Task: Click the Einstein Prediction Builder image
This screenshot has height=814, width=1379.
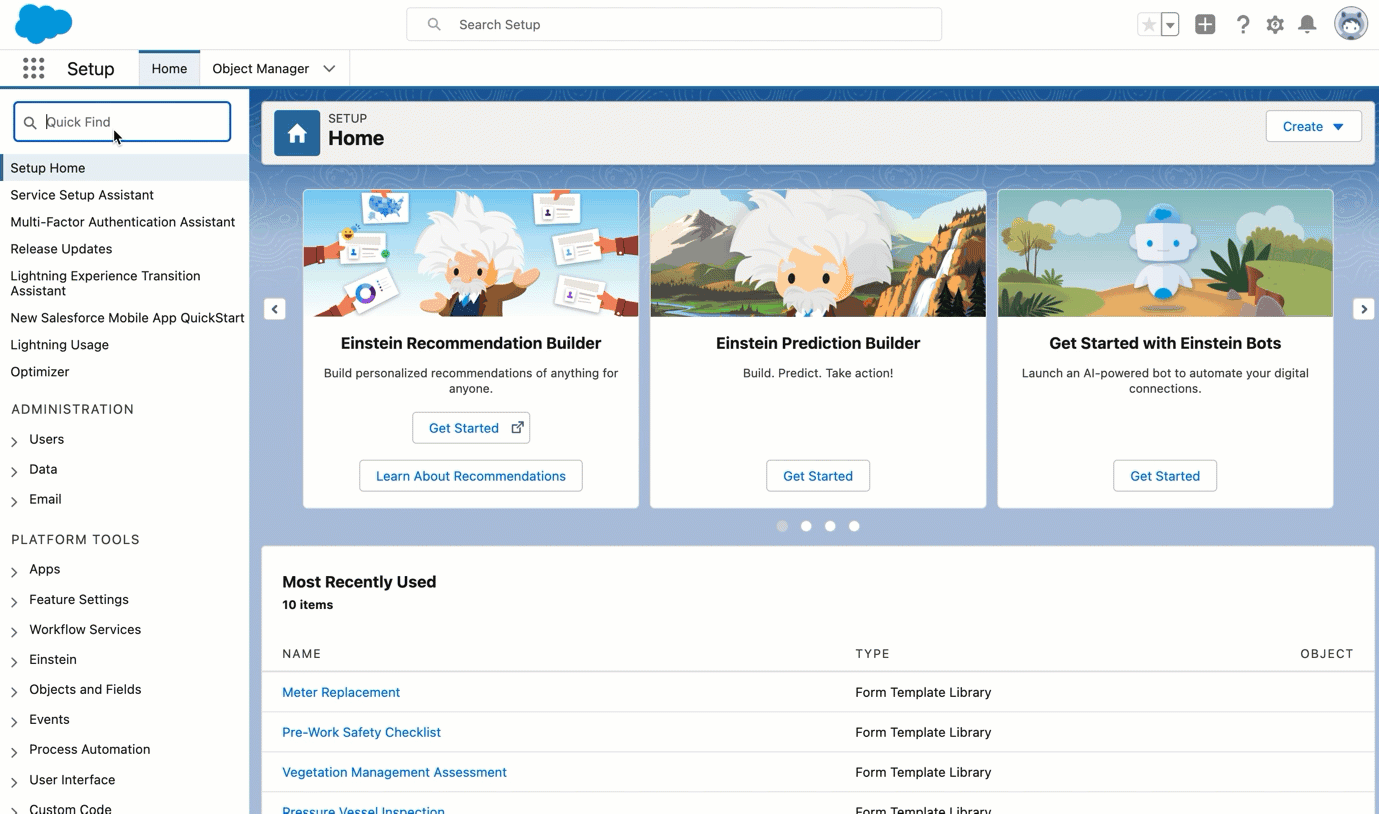Action: pos(818,253)
